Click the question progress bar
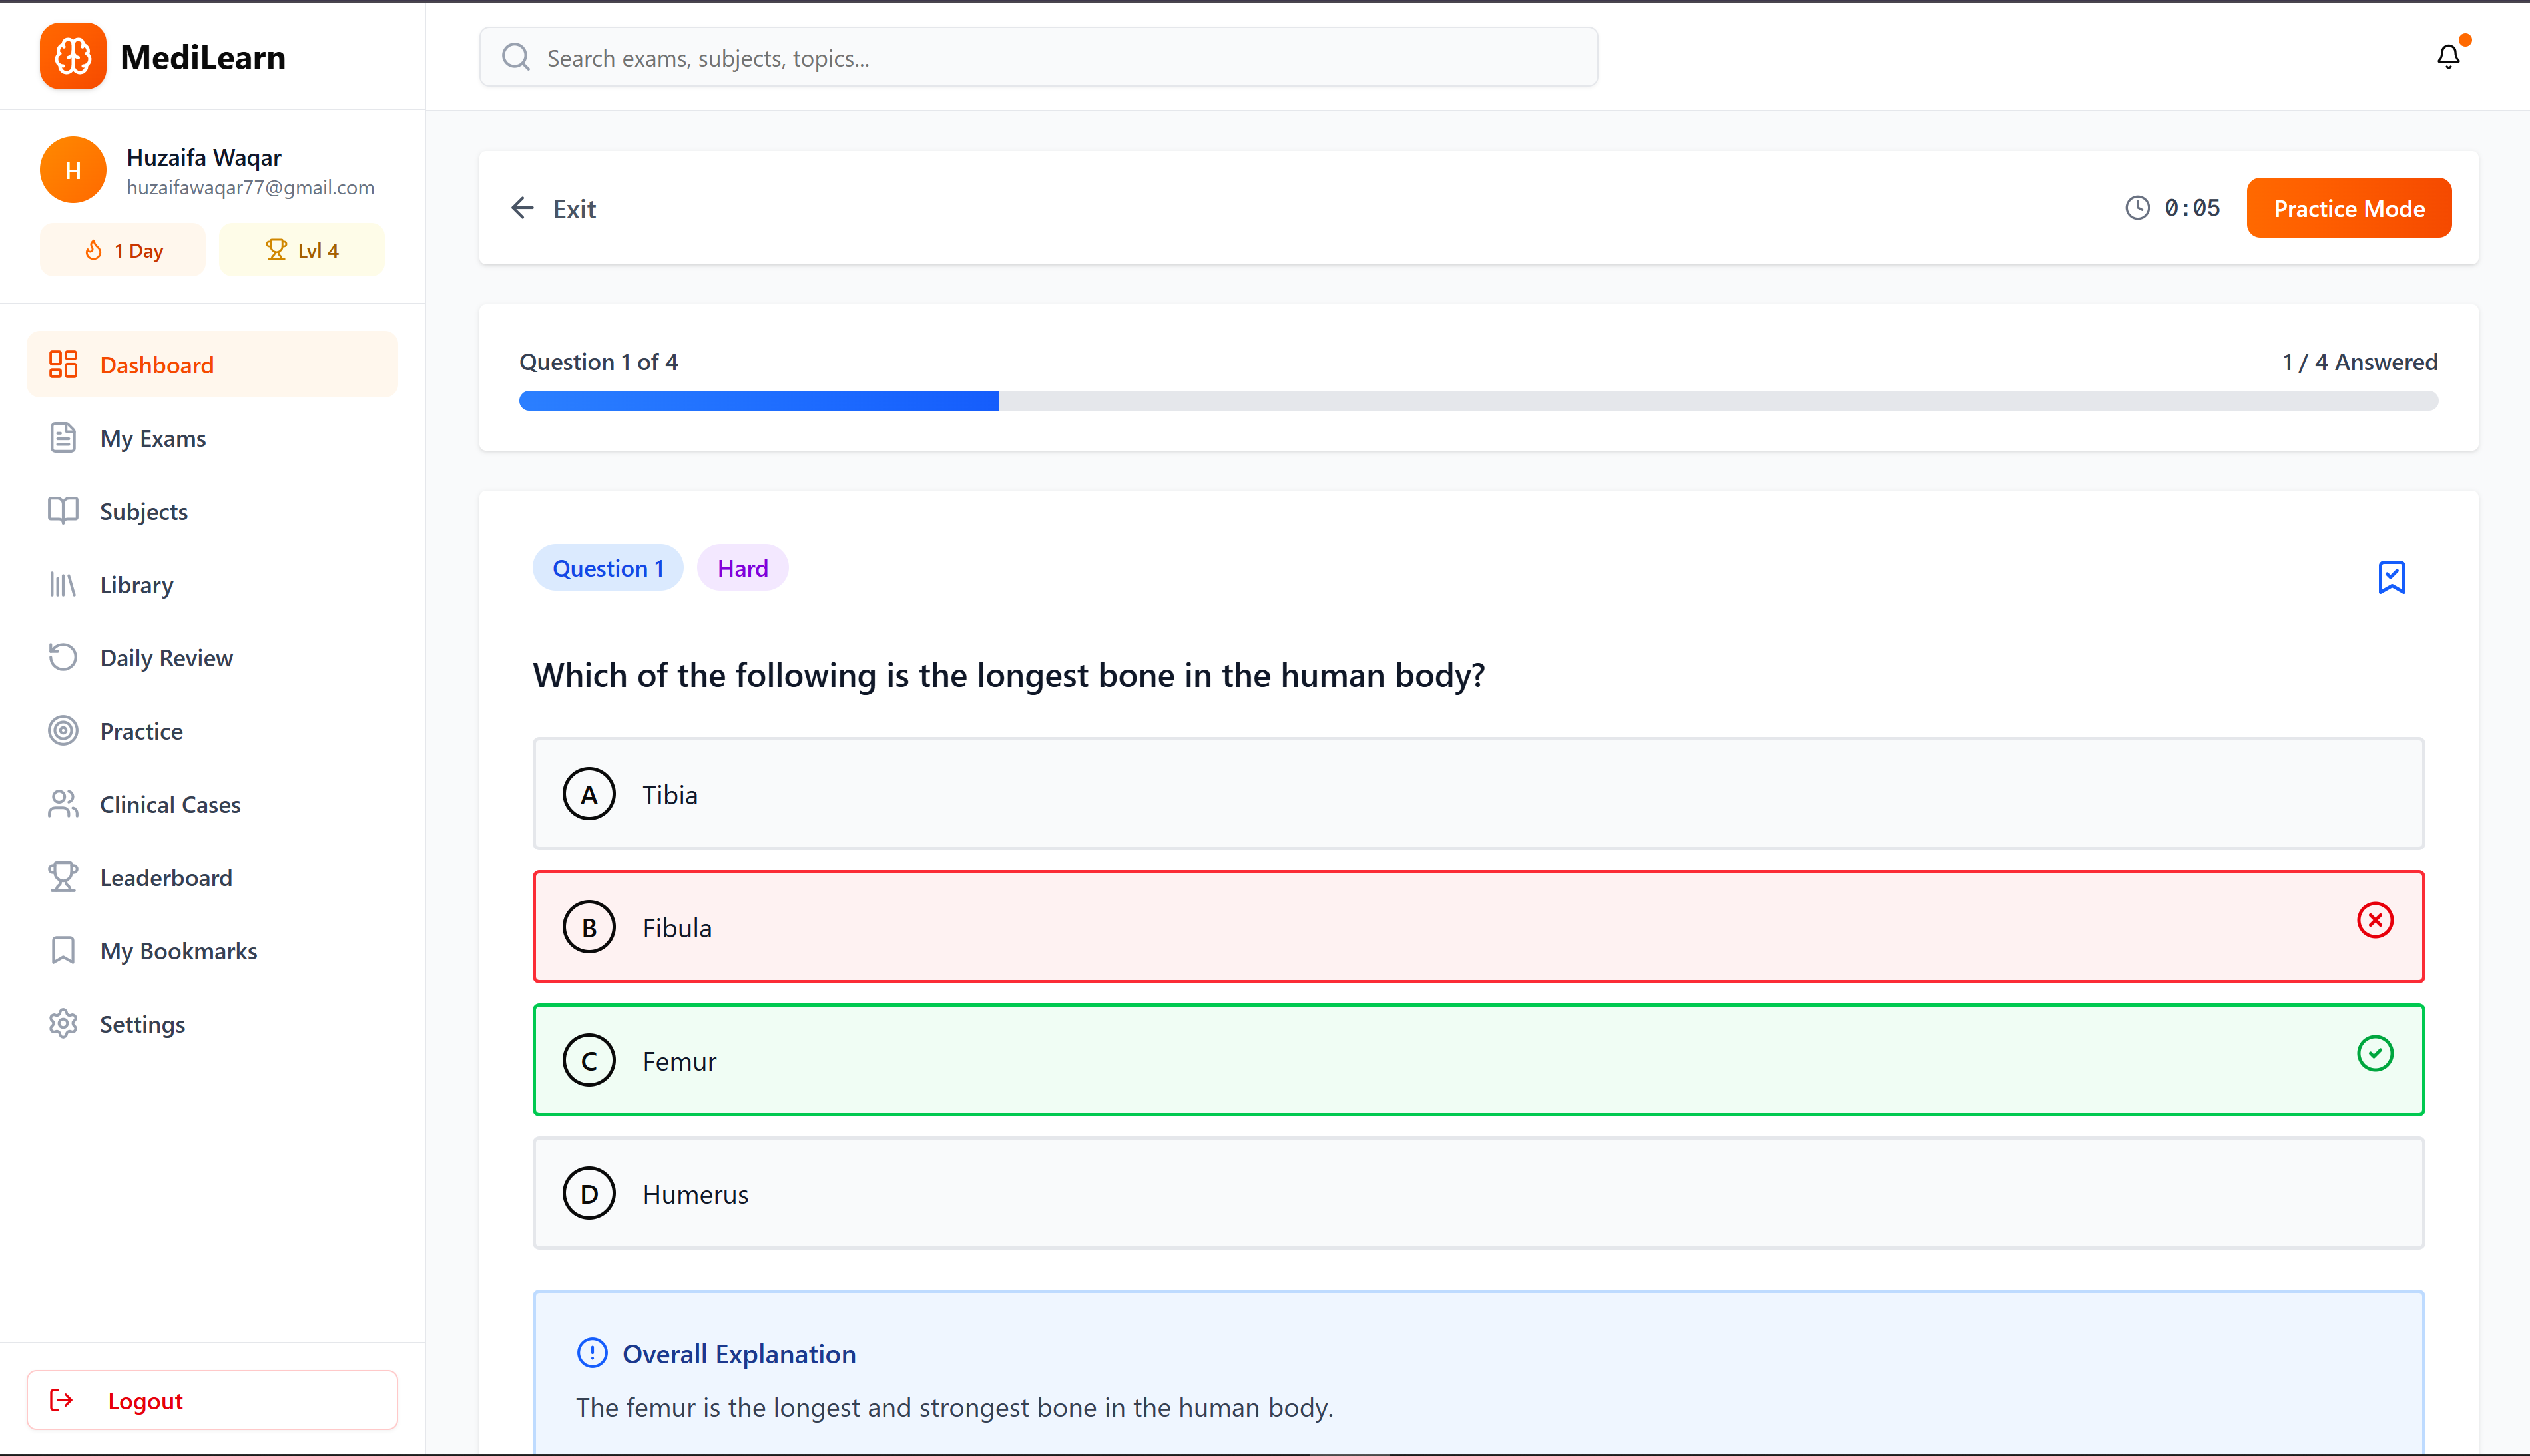 [x=1477, y=401]
